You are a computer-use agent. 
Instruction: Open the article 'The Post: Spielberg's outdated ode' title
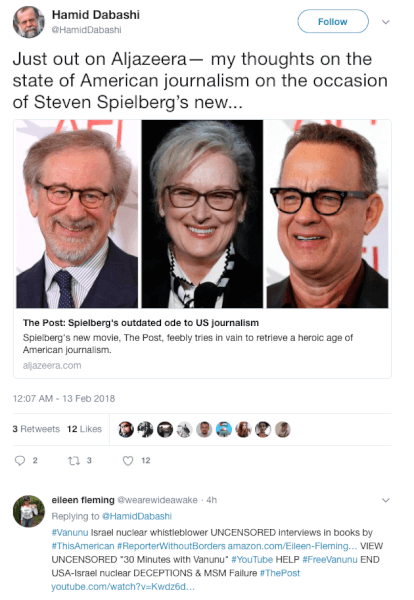tap(141, 323)
